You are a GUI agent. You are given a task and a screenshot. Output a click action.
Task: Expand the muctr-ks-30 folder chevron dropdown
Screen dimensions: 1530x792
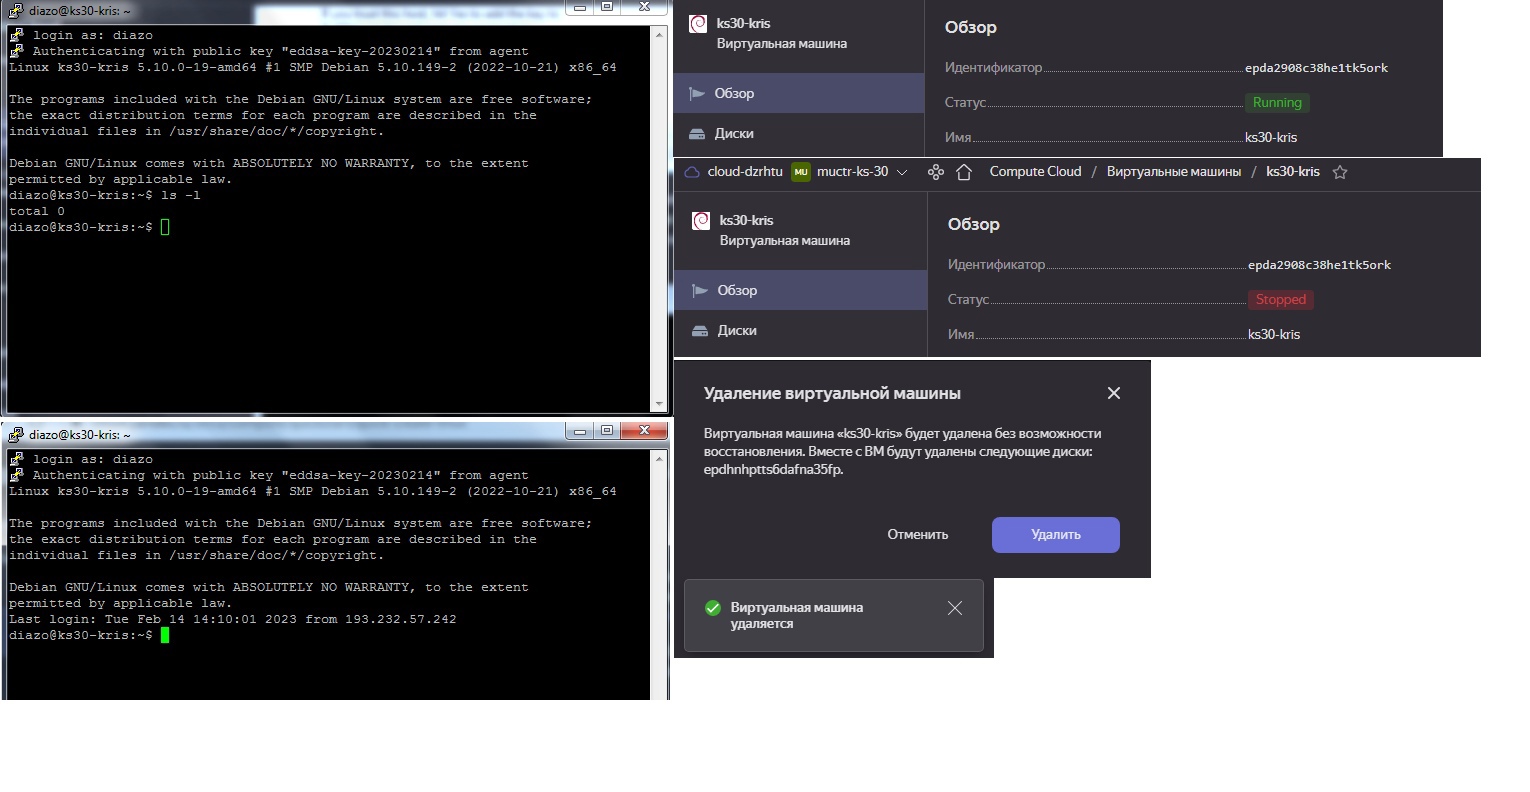click(902, 172)
